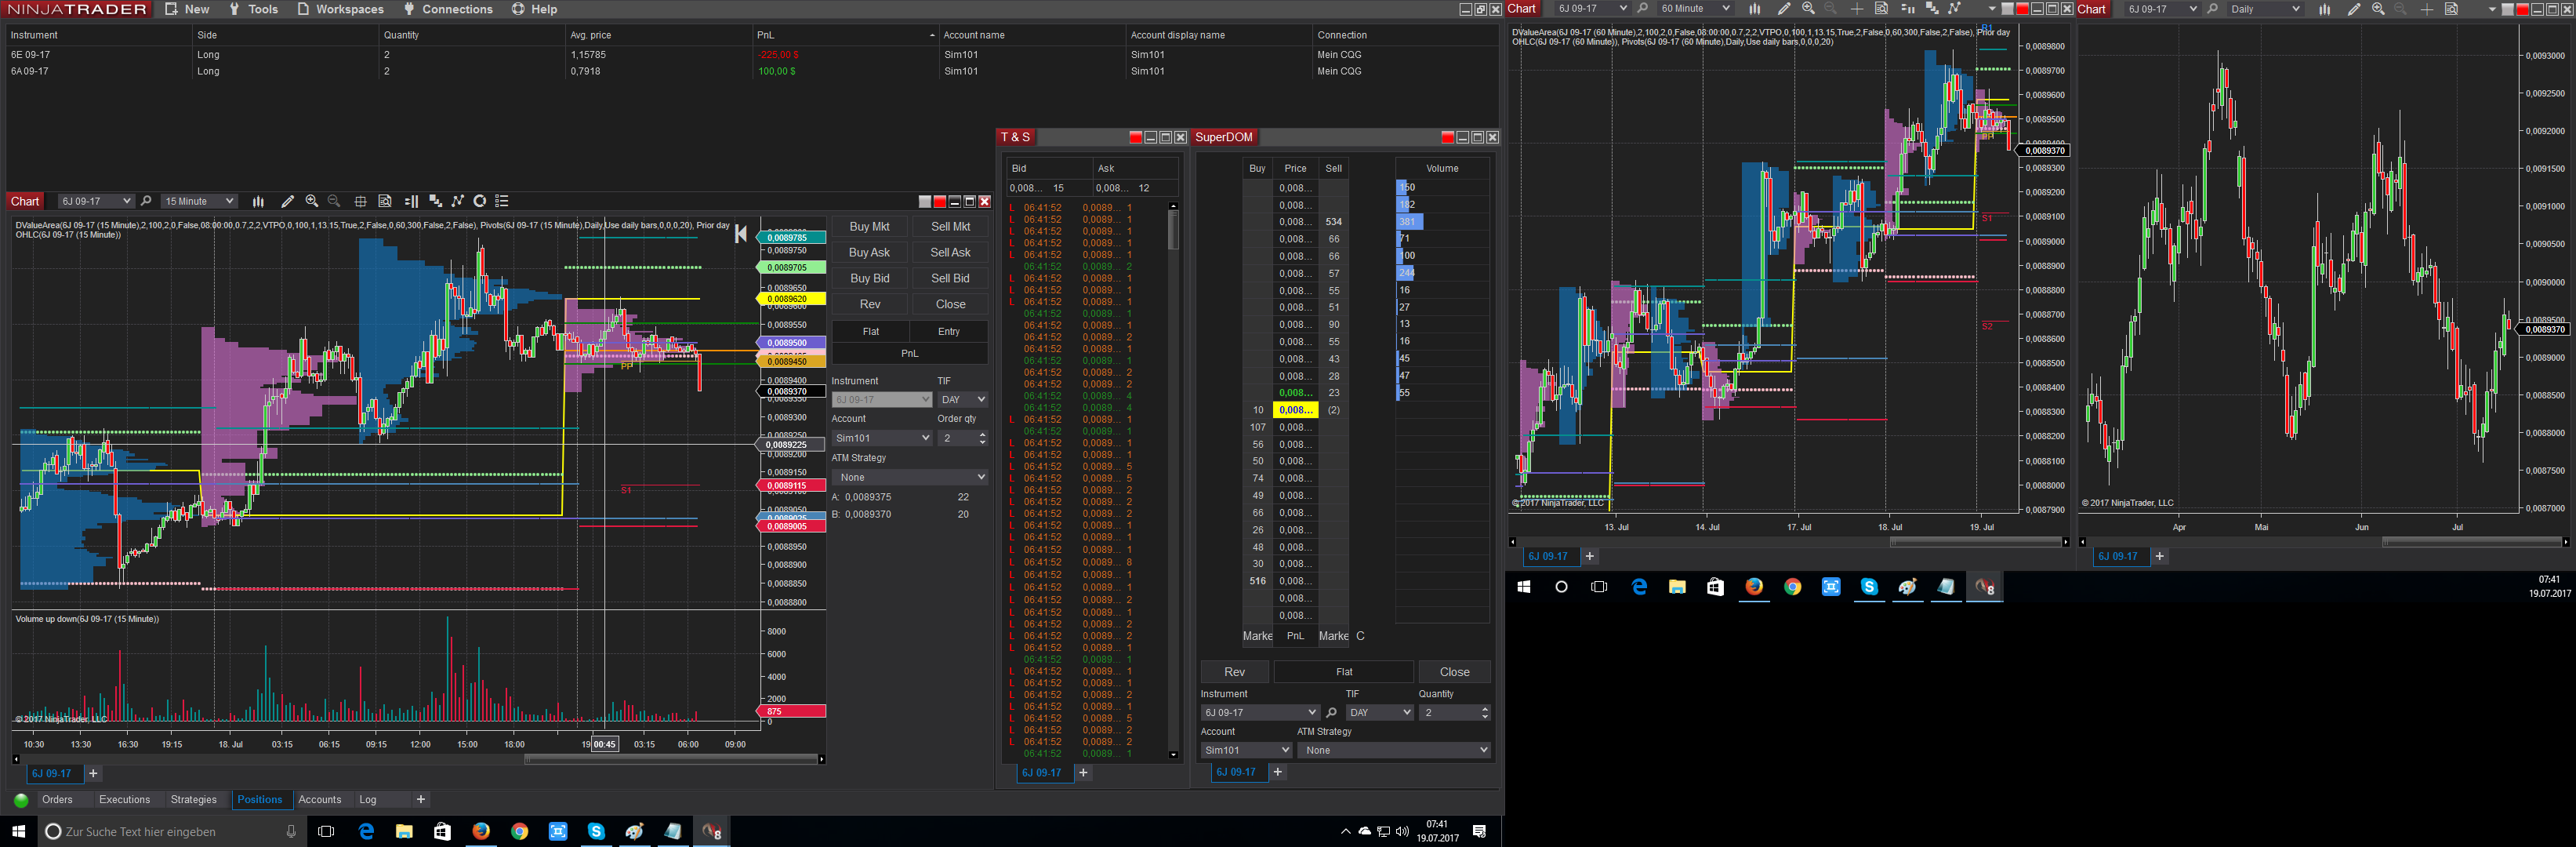Open Indicators icon on 15 Minute chart
The height and width of the screenshot is (847, 2576).
pyautogui.click(x=458, y=201)
